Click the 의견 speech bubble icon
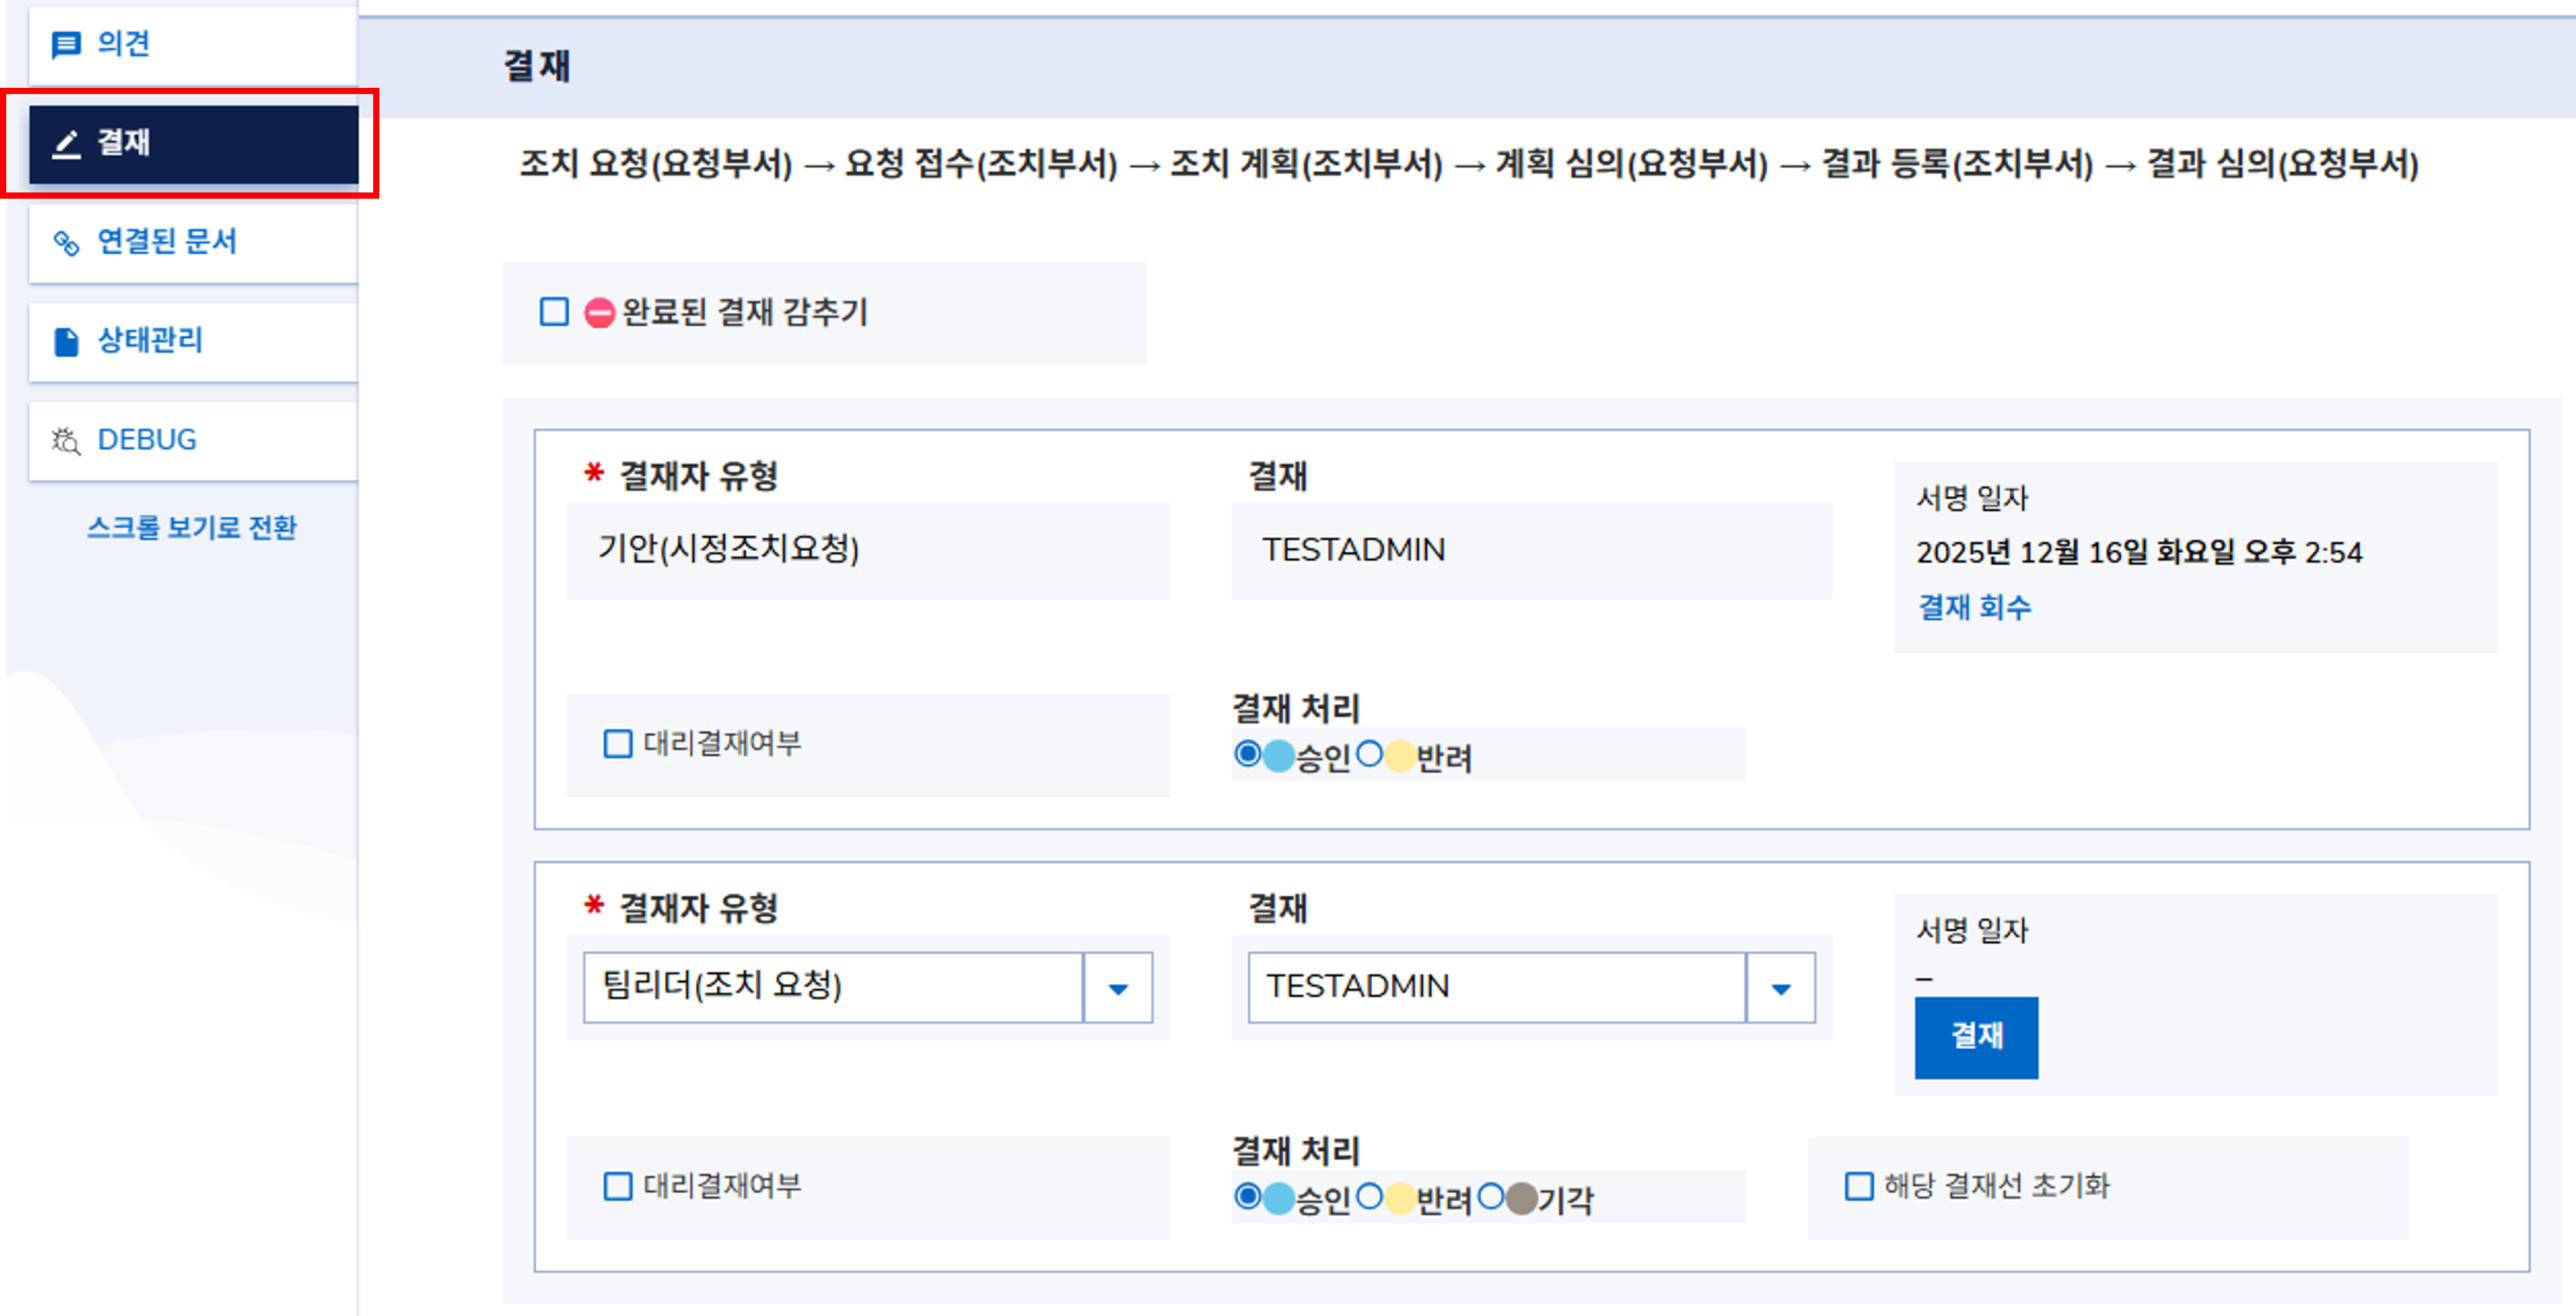 point(66,45)
